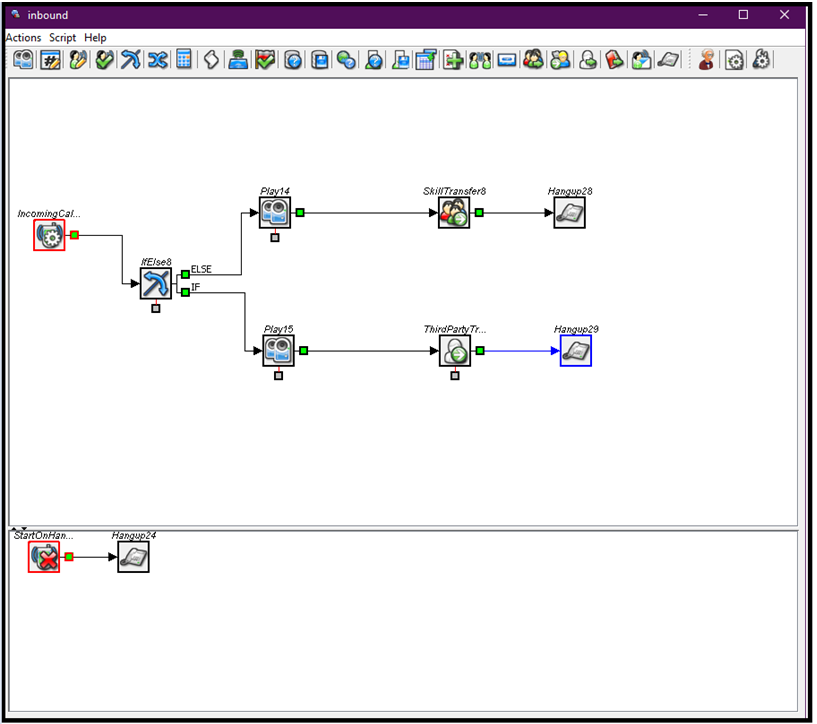Minimize the inbound window
This screenshot has height=724, width=817.
(x=703, y=15)
